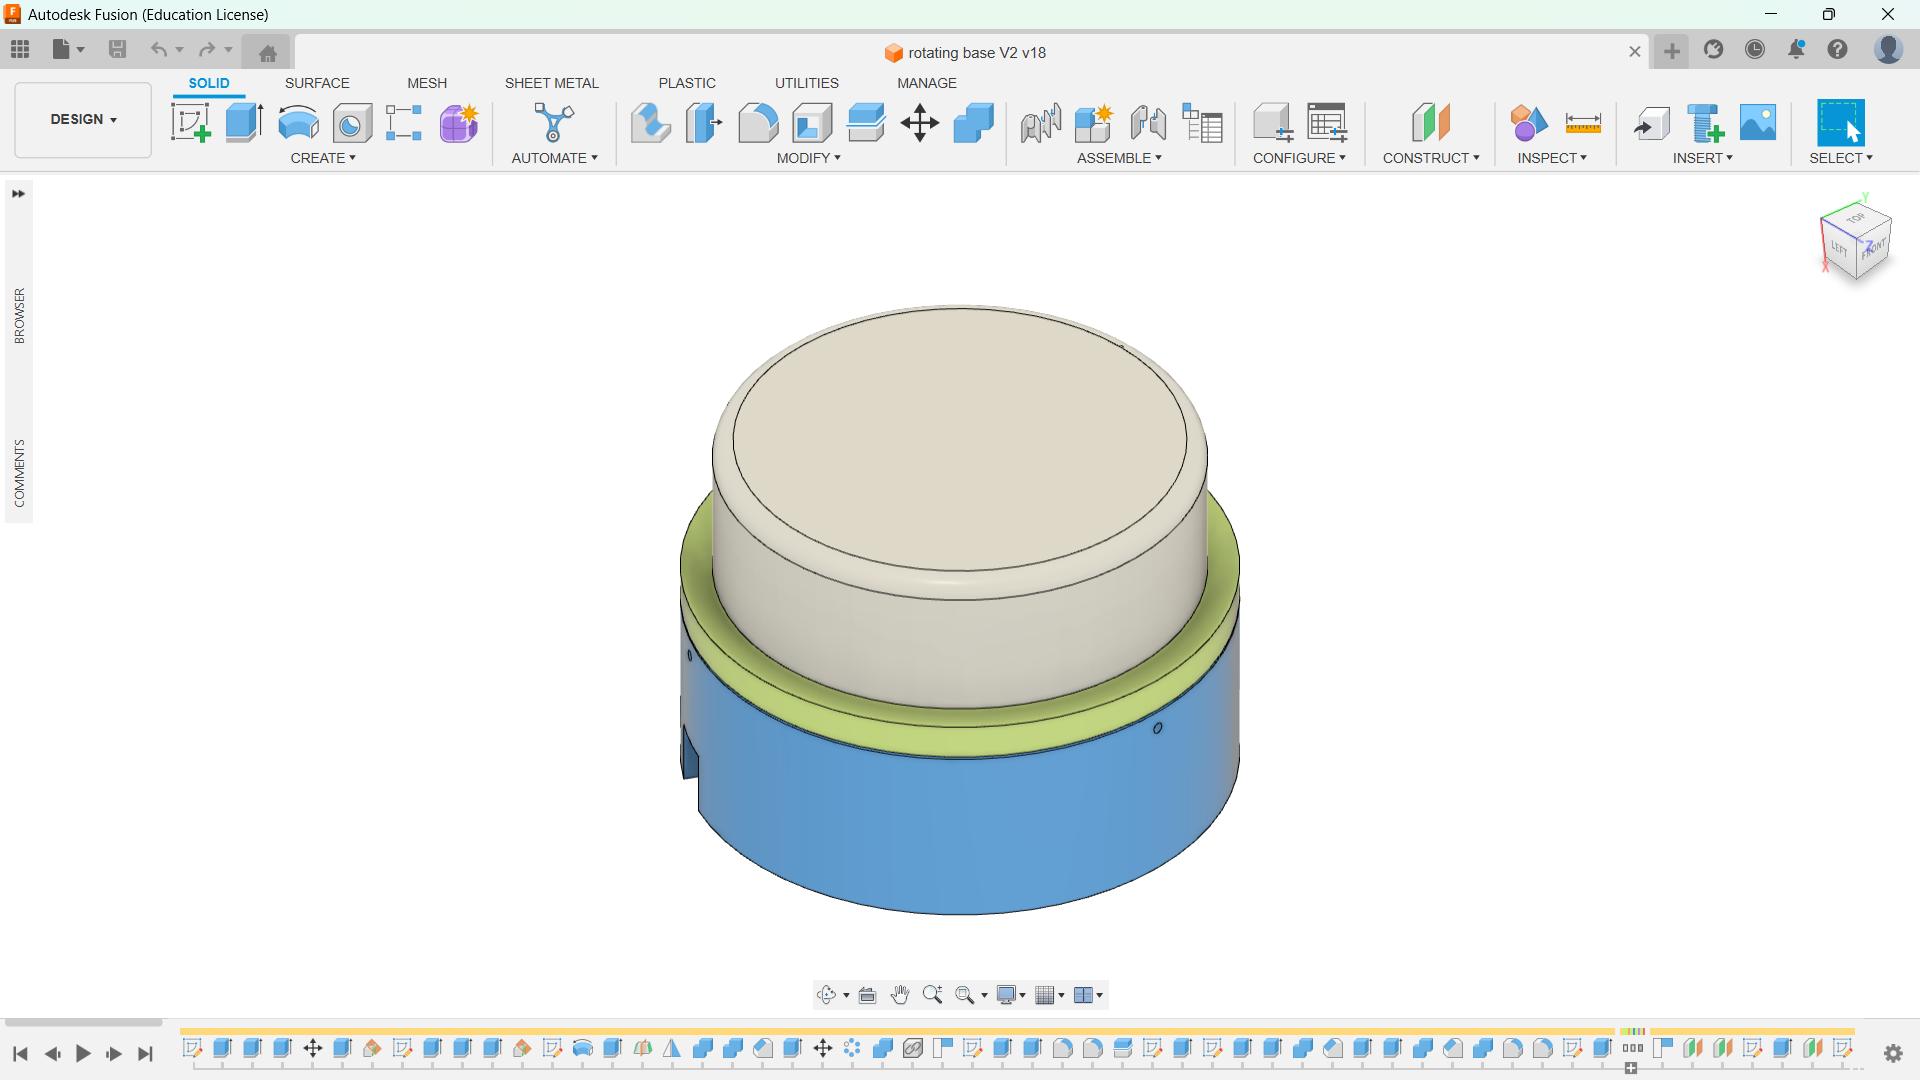Select the Create Sketch tool
This screenshot has width=1920, height=1080.
pyautogui.click(x=190, y=123)
